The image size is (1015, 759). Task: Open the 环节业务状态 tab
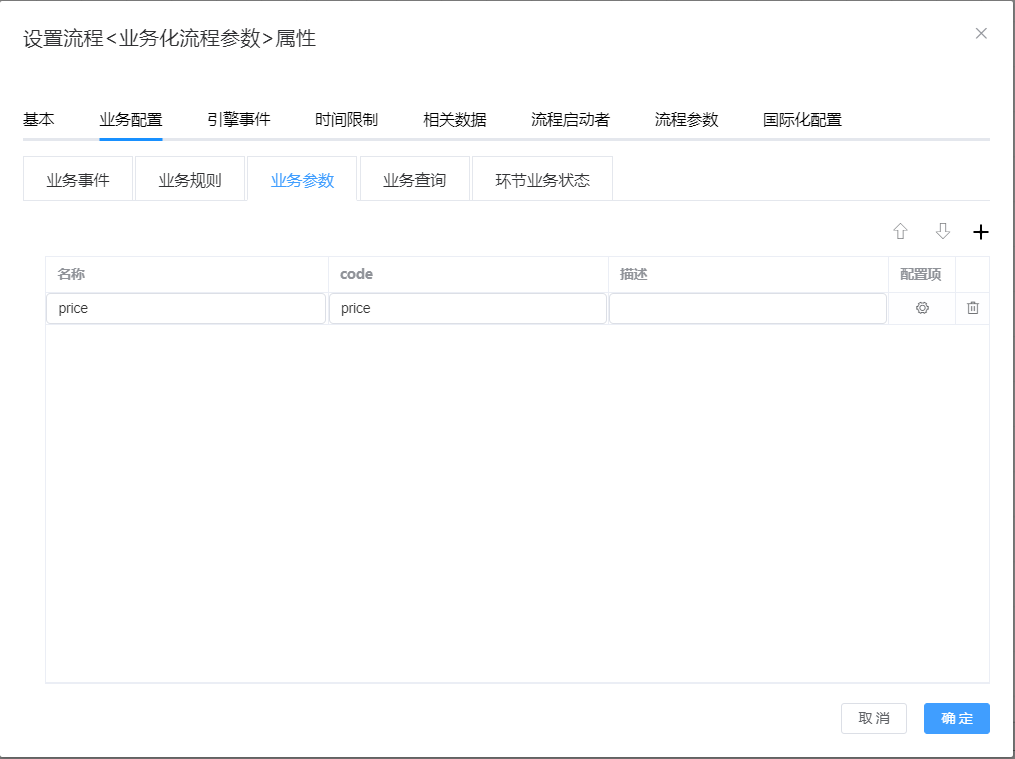[x=542, y=177]
